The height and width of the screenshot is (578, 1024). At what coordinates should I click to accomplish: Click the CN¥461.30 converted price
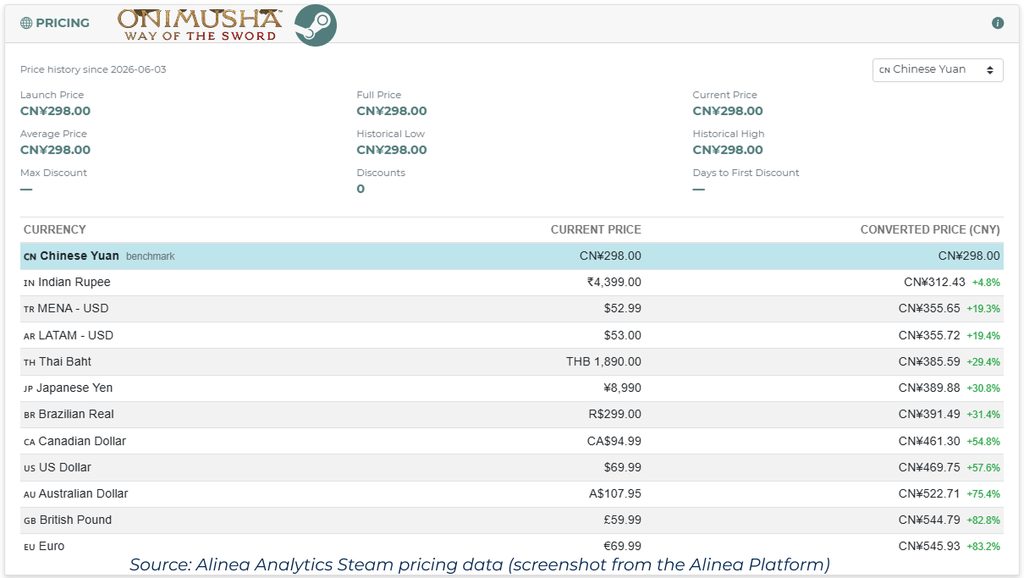pos(929,441)
